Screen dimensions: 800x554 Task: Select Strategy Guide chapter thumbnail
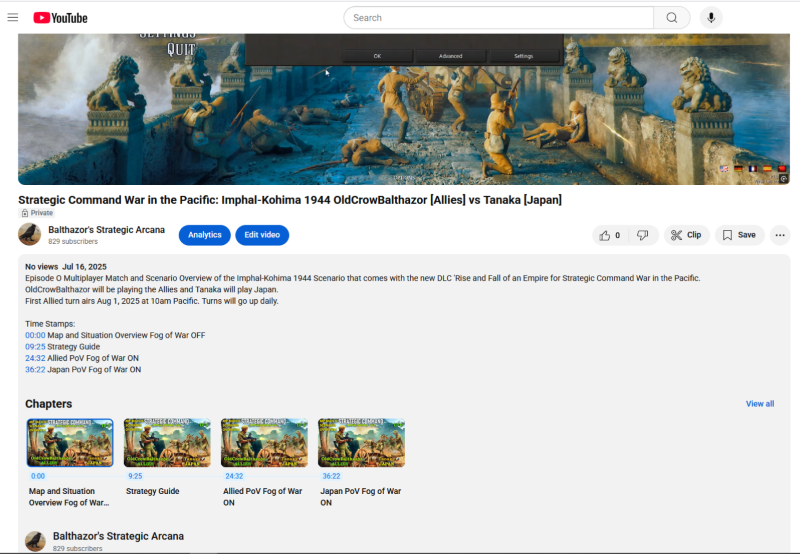[167, 443]
